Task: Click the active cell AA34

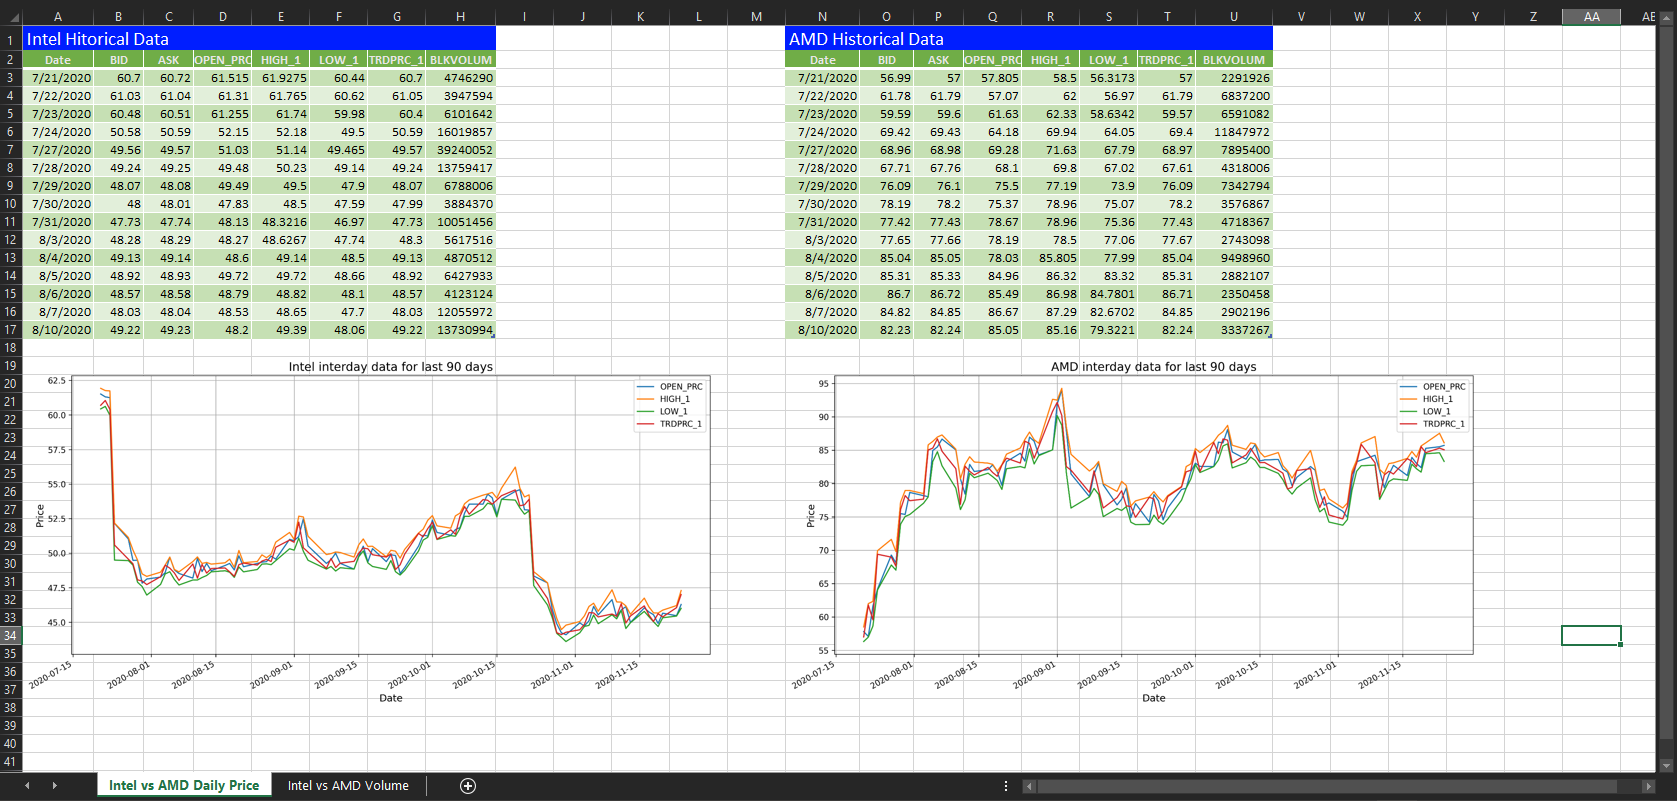Action: pos(1591,635)
